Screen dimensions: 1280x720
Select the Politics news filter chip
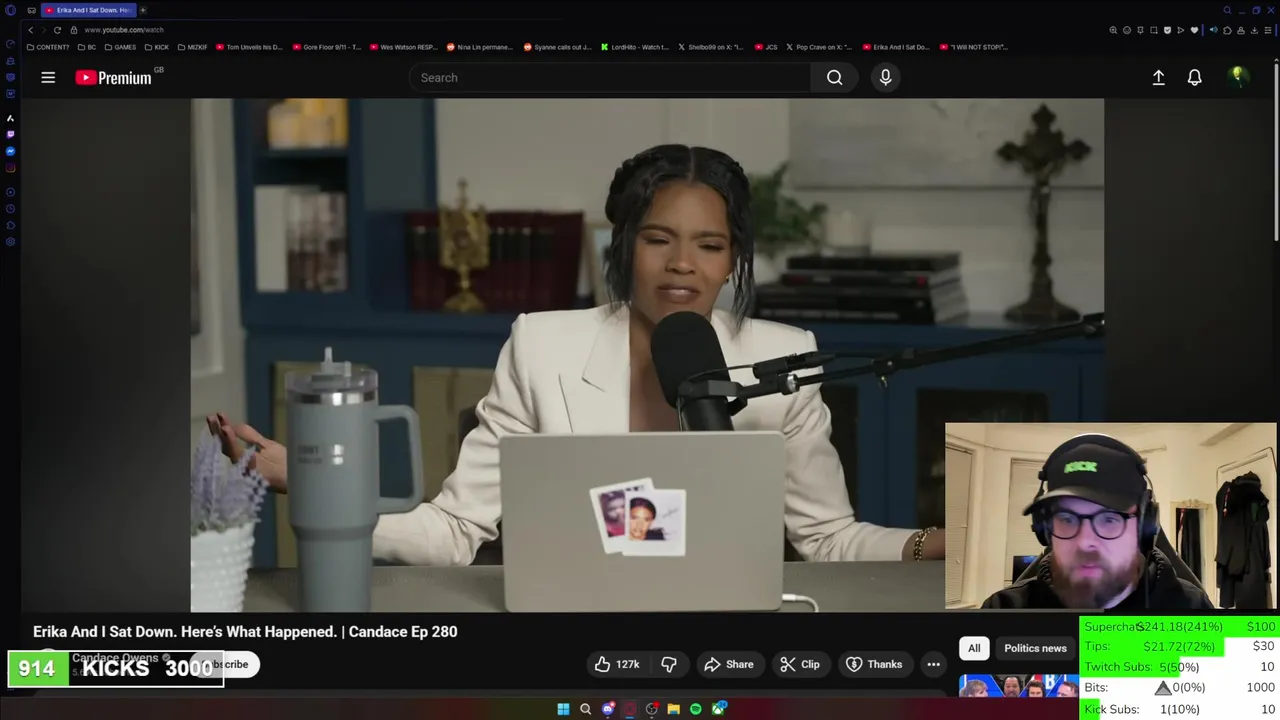click(1035, 648)
